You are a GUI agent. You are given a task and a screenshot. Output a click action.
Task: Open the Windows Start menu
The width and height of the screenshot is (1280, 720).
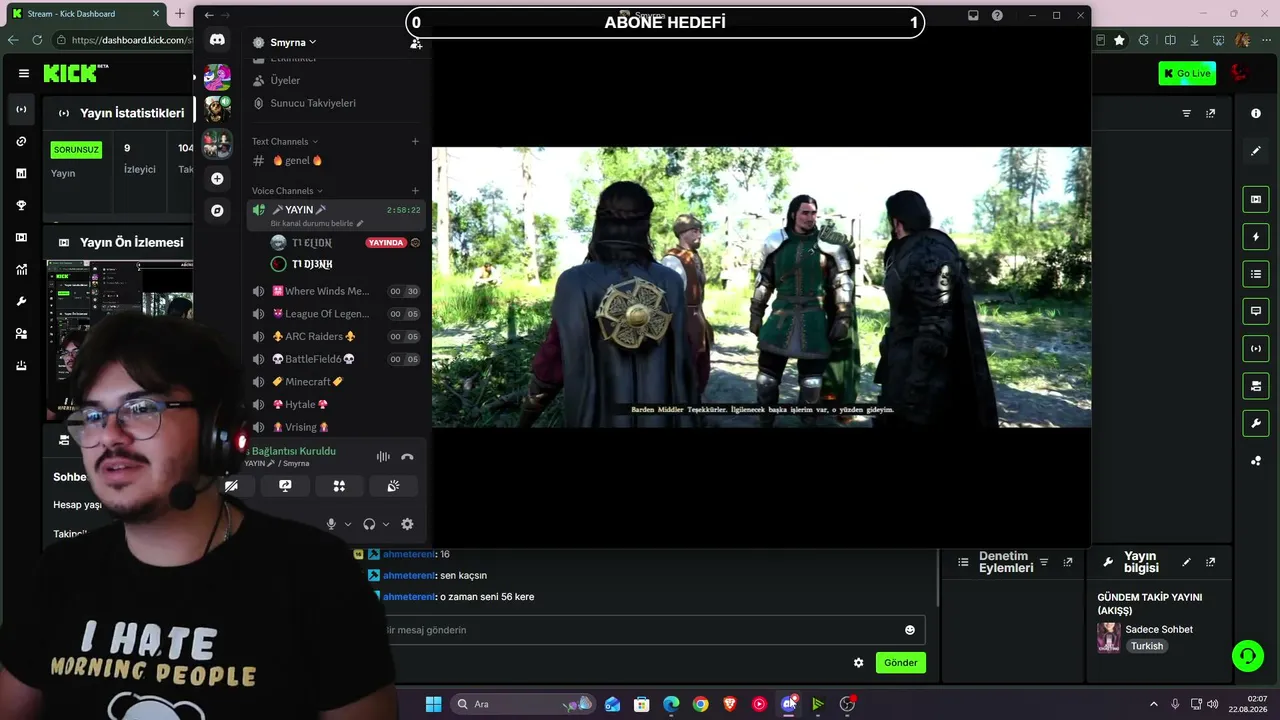[x=433, y=704]
